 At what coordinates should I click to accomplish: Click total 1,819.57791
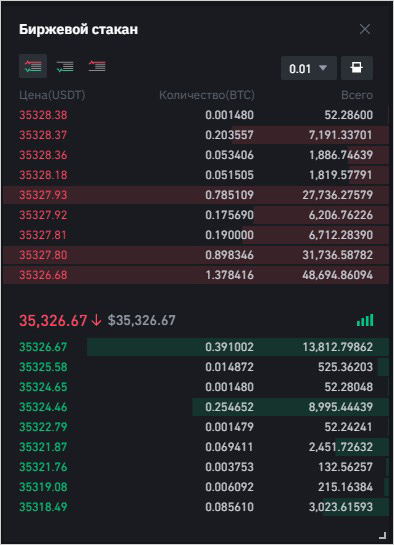pyautogui.click(x=340, y=175)
